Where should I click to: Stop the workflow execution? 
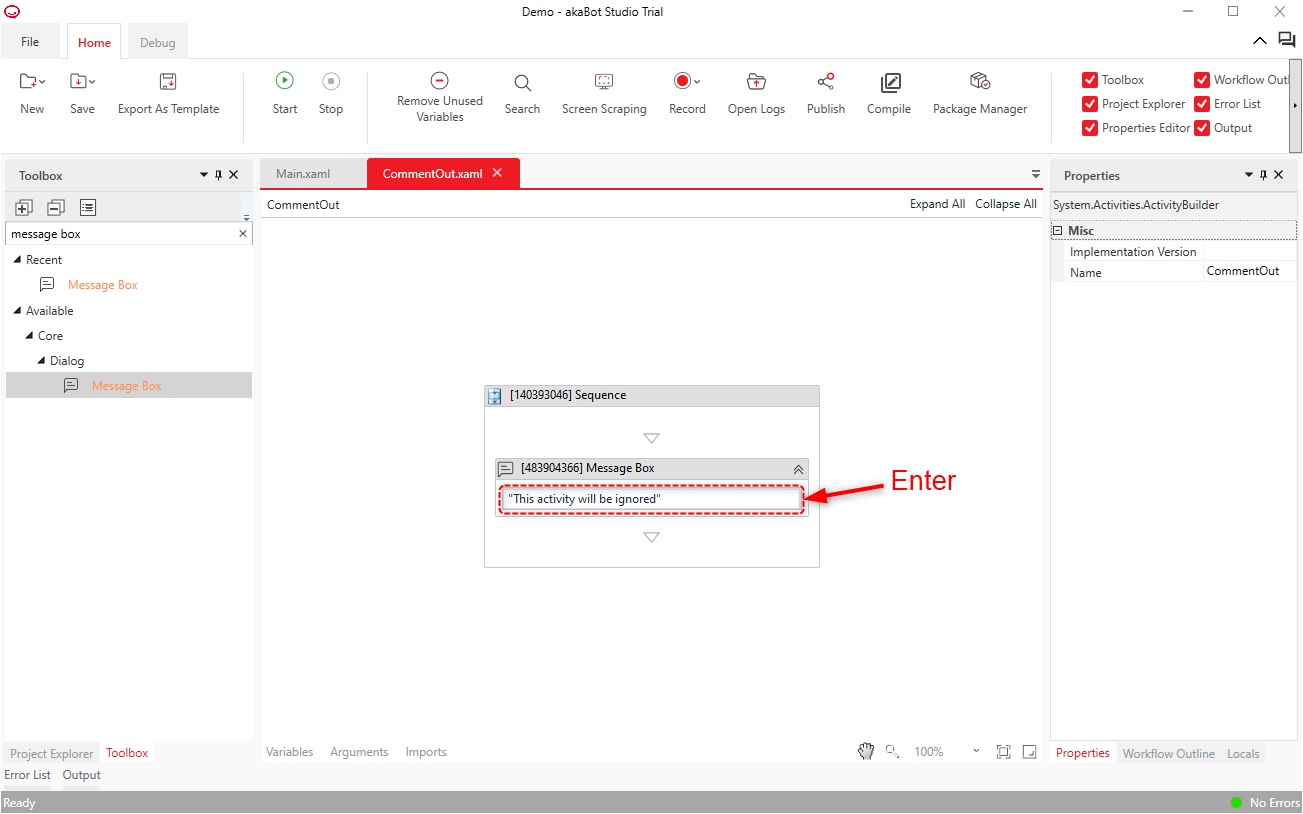(331, 81)
